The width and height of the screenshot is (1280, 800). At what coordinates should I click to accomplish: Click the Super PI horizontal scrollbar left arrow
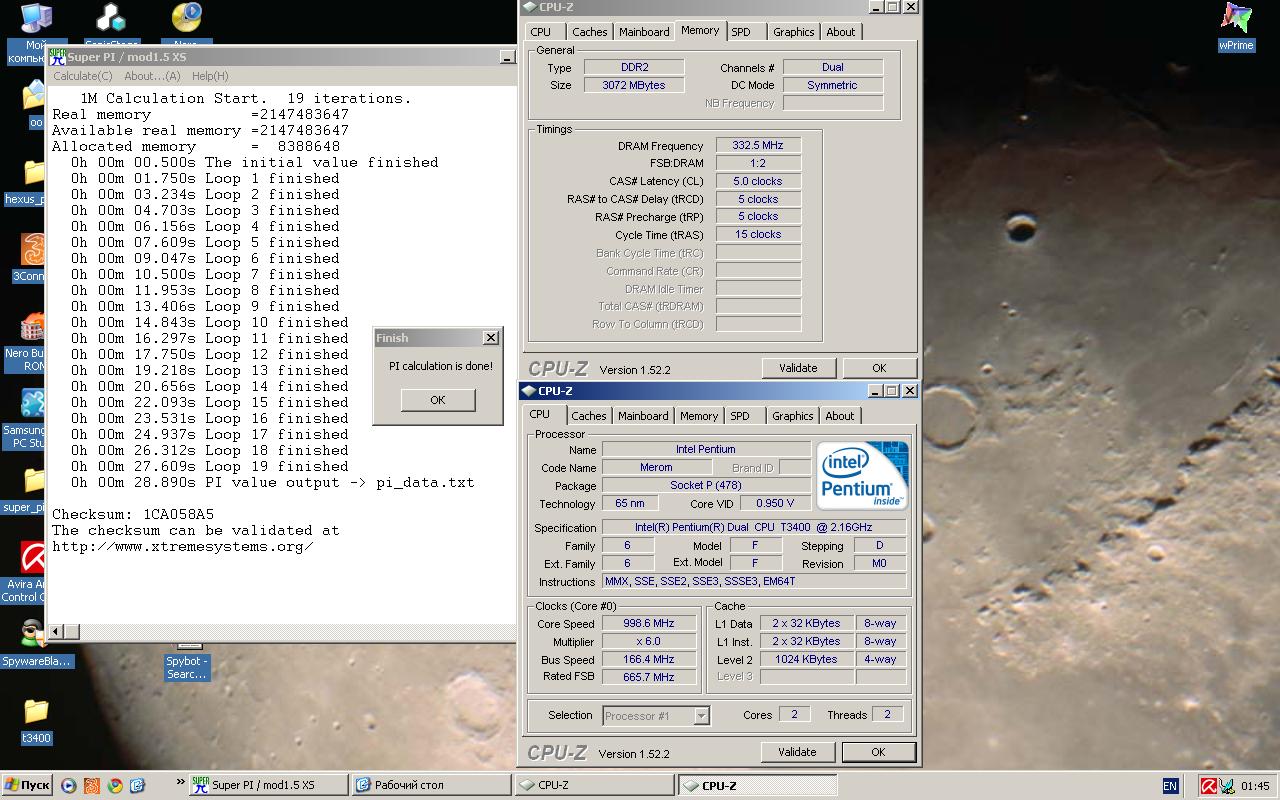pyautogui.click(x=56, y=631)
